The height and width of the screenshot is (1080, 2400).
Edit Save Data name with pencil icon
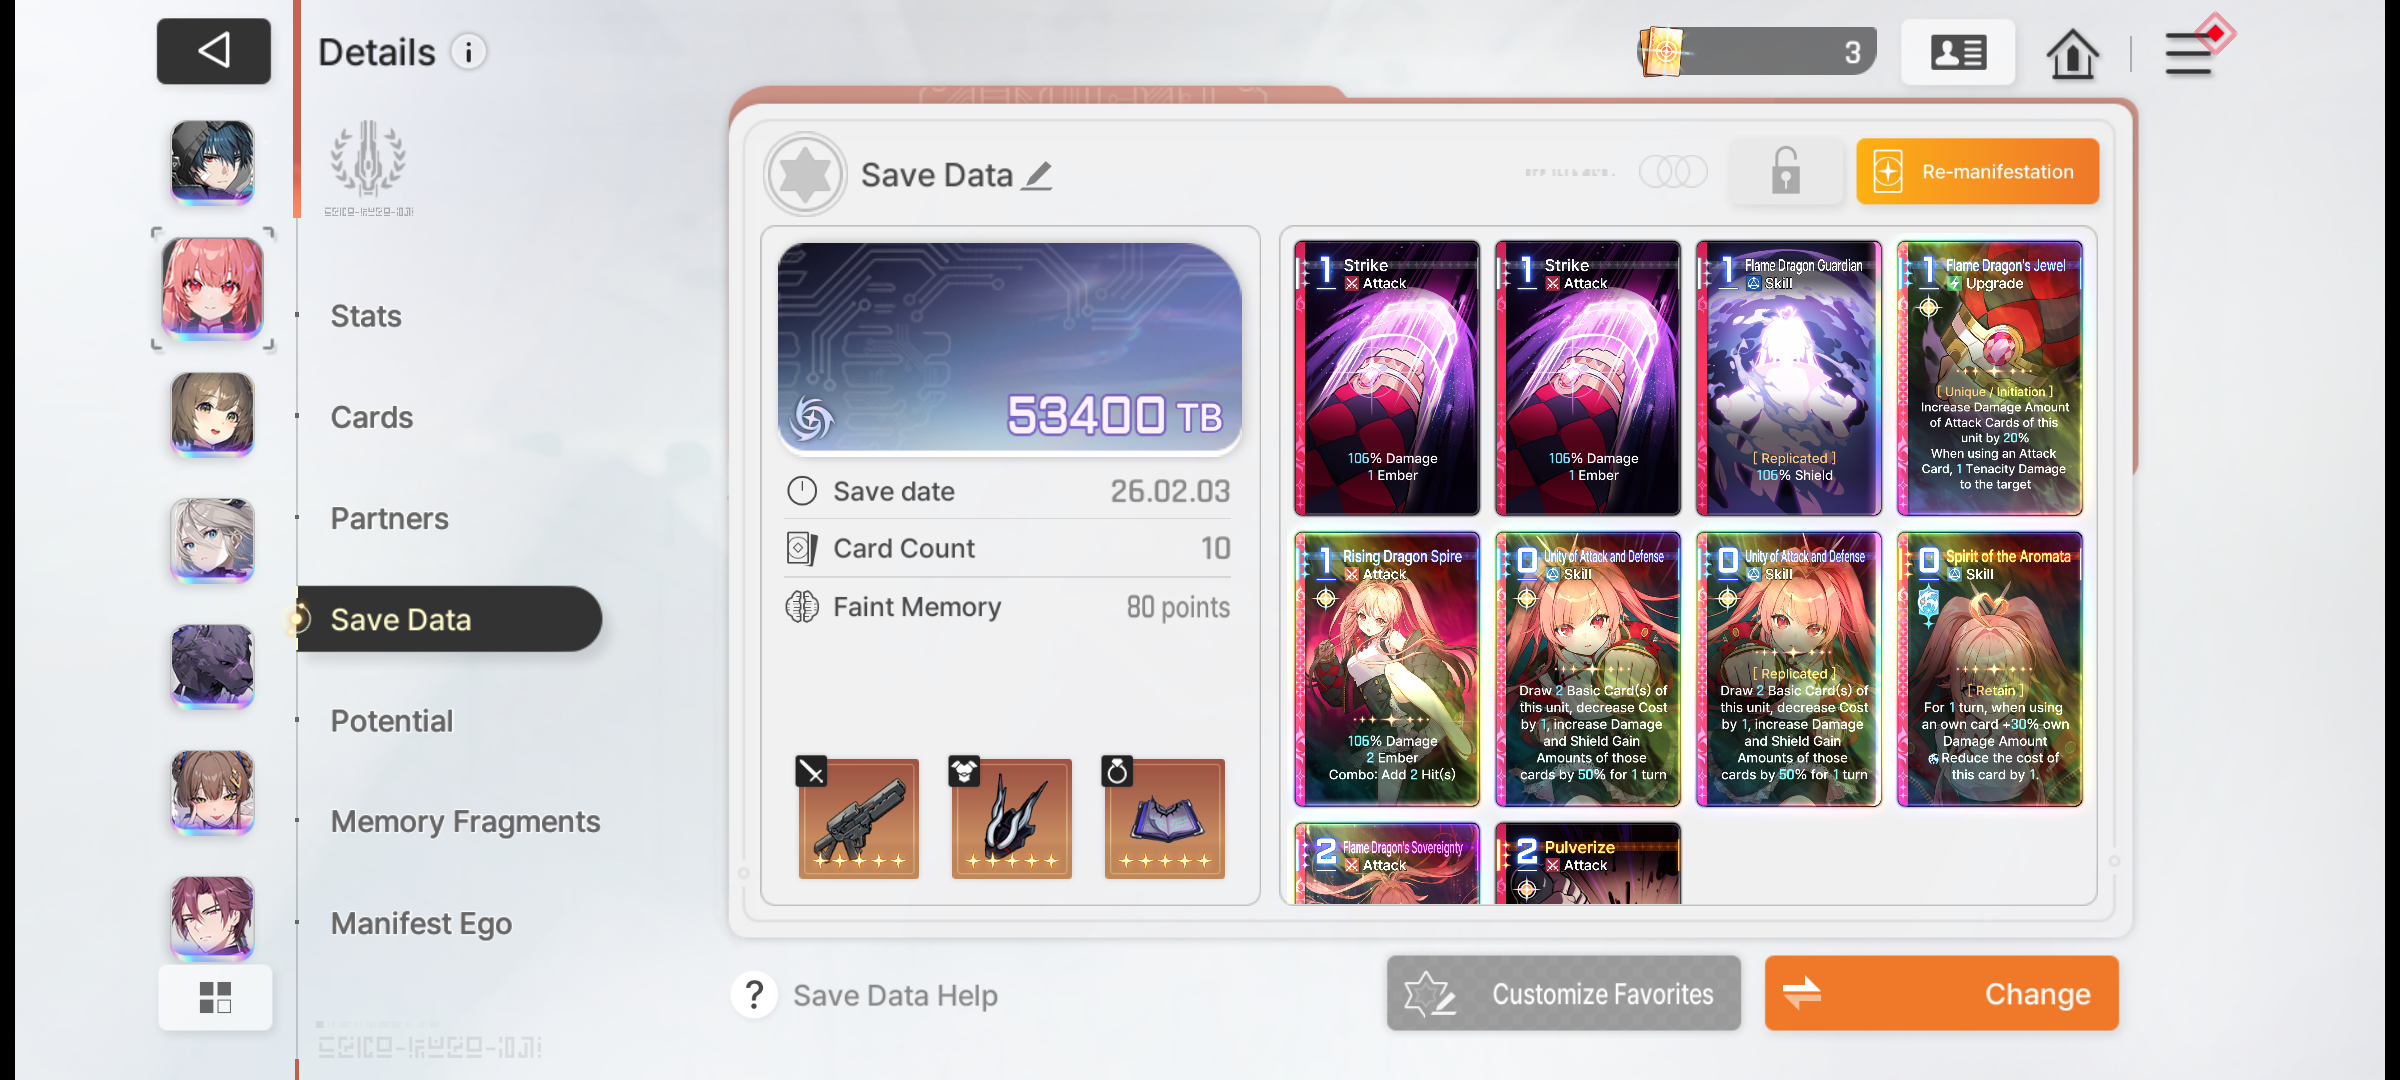click(1037, 176)
